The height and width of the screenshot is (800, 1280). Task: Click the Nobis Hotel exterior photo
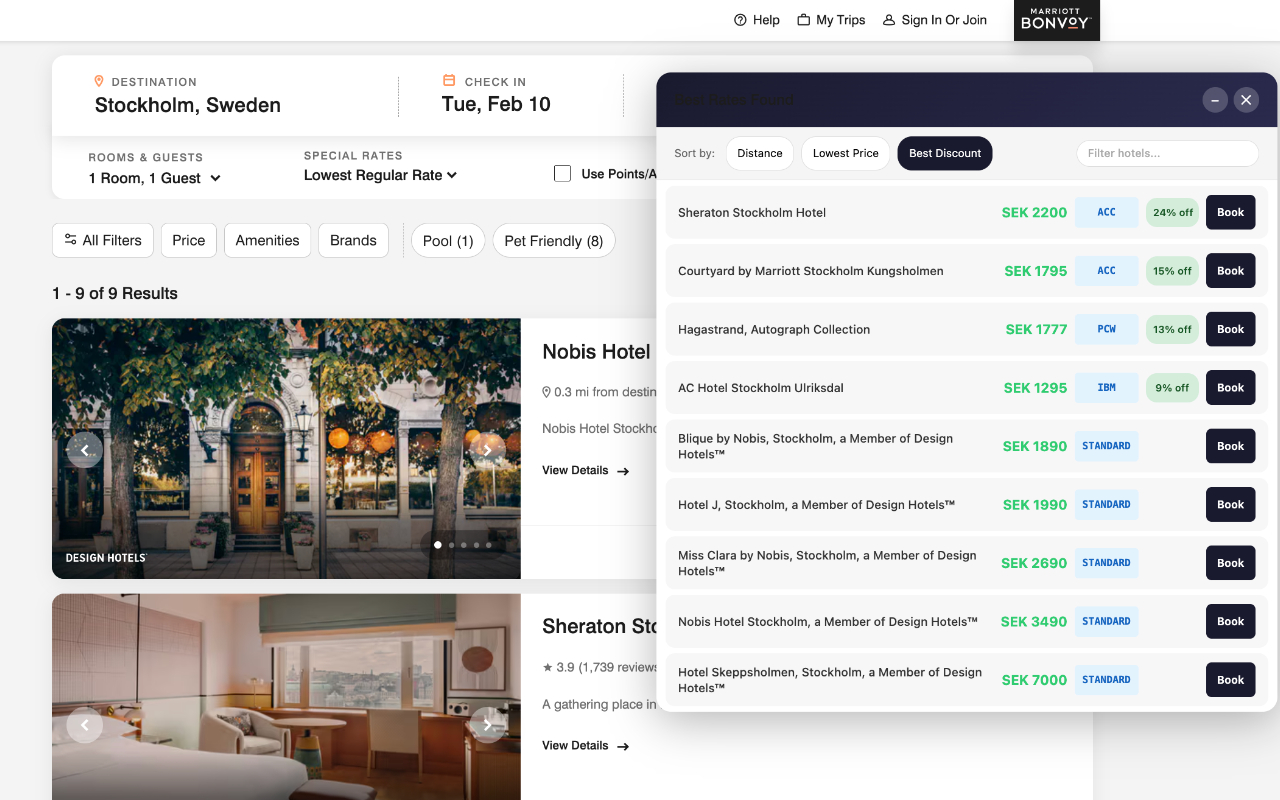coord(286,448)
